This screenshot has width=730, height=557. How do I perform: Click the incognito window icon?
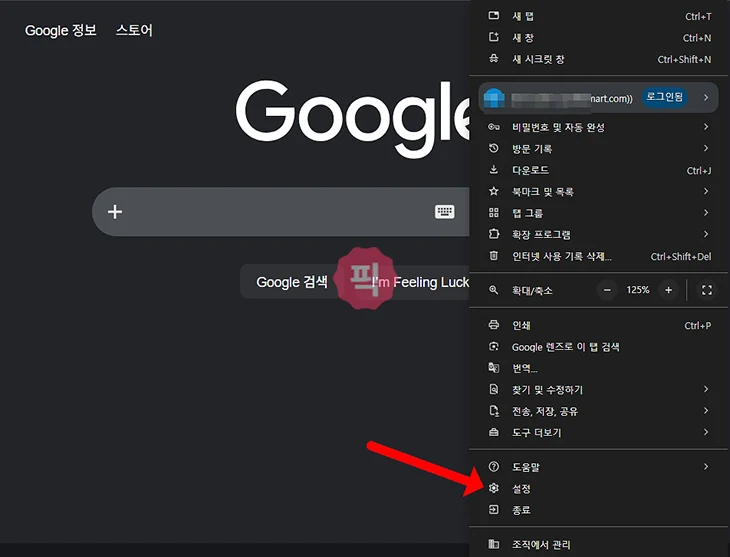coord(493,59)
